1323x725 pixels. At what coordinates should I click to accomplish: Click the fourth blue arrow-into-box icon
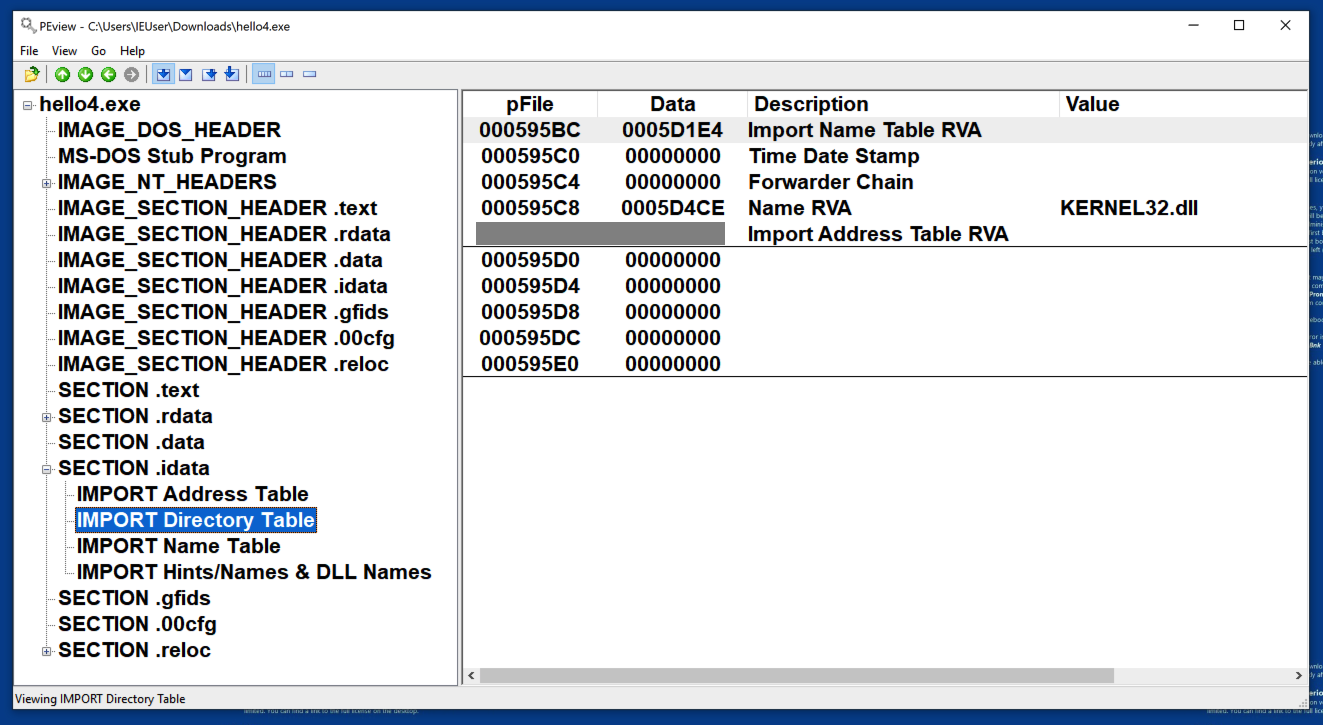tap(232, 74)
